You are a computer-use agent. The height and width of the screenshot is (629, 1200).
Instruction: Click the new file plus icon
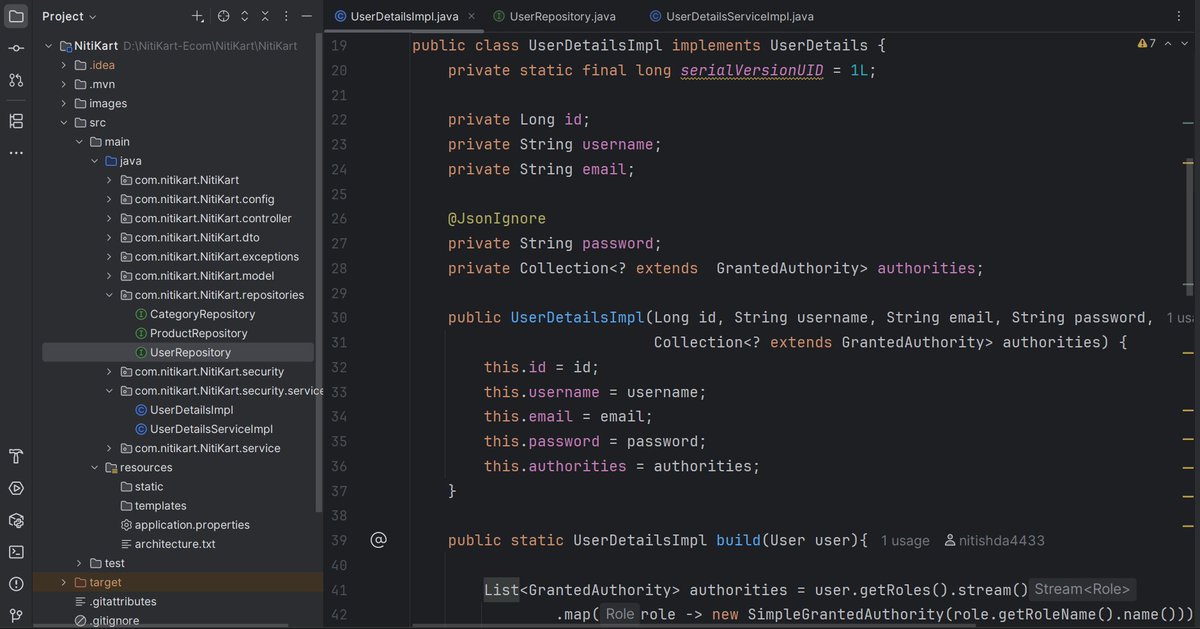(198, 17)
